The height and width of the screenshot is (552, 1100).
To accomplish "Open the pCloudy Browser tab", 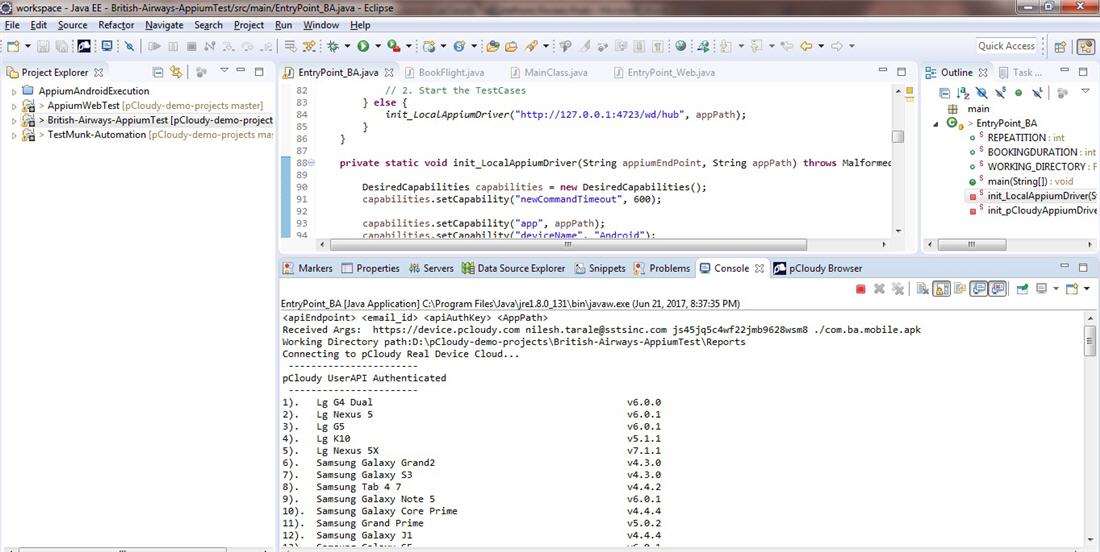I will 824,268.
